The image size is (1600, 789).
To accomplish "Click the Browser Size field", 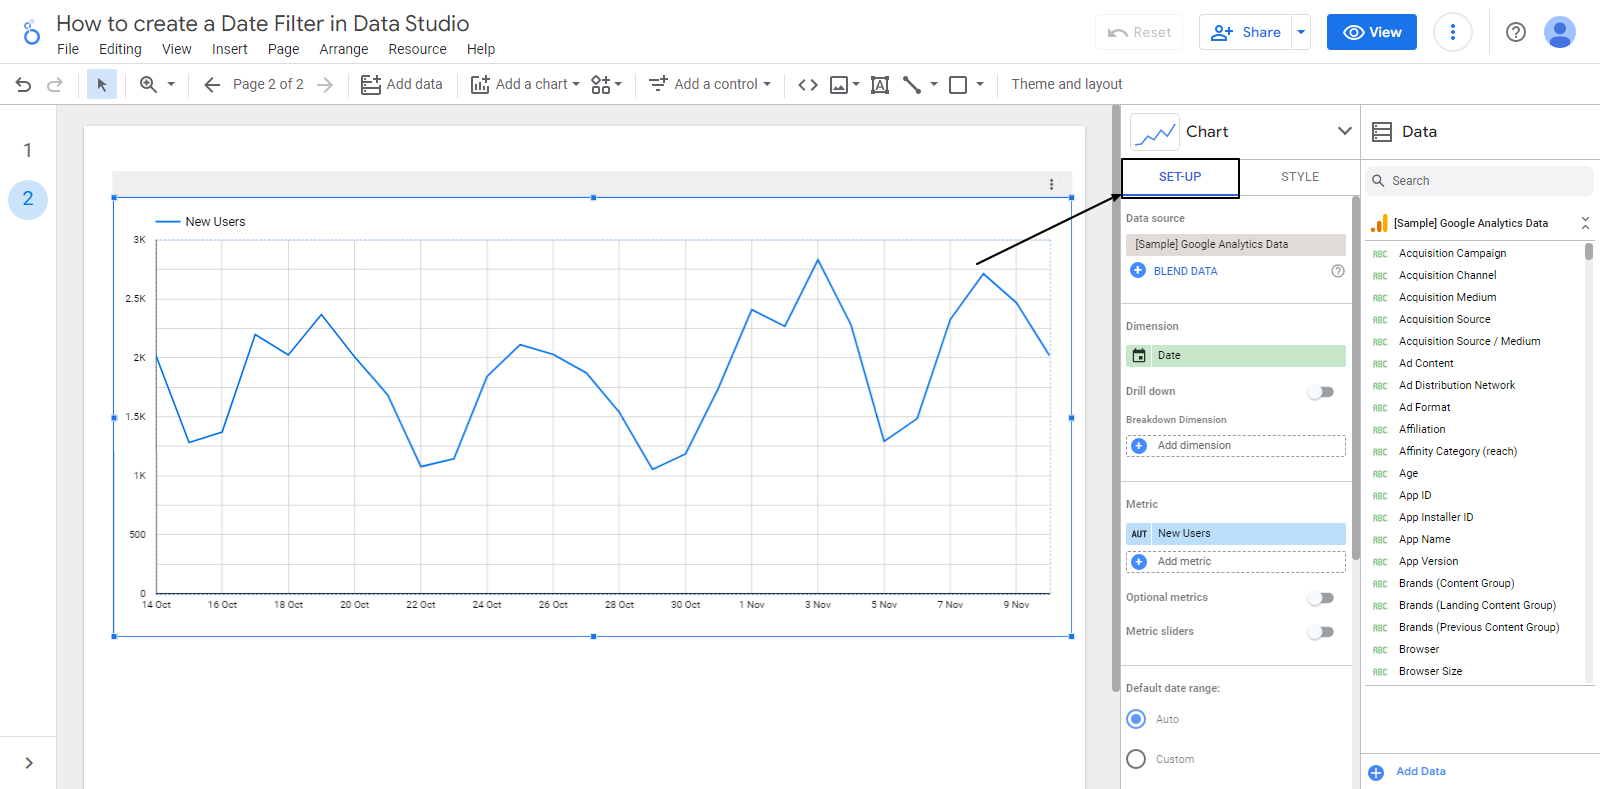I will [x=1430, y=672].
